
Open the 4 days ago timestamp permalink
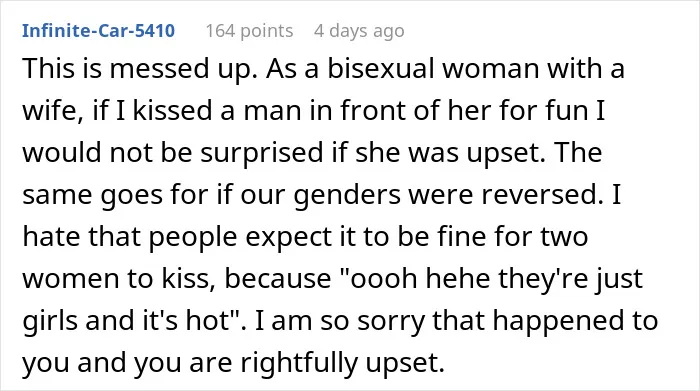point(359,31)
